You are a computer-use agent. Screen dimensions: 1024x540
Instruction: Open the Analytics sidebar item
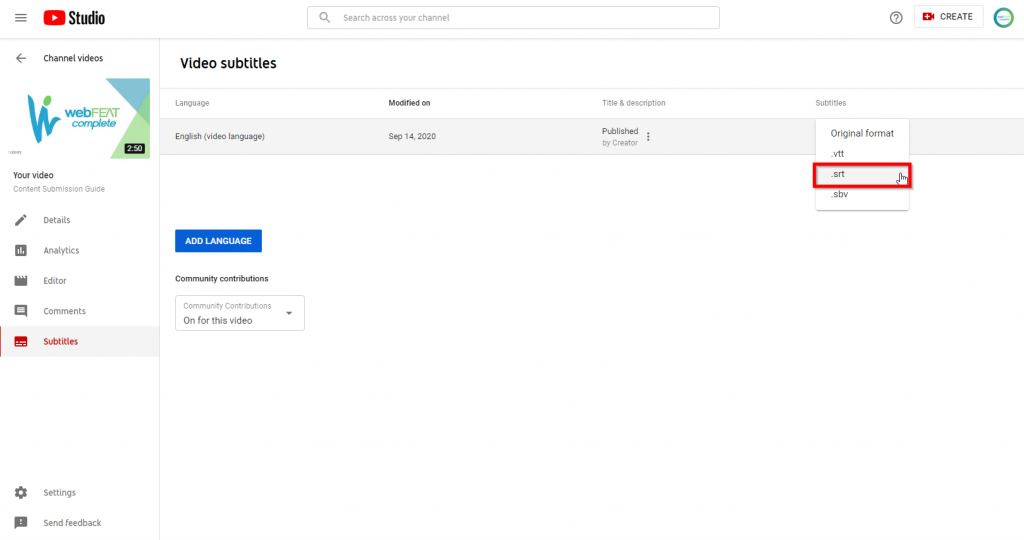coord(80,250)
